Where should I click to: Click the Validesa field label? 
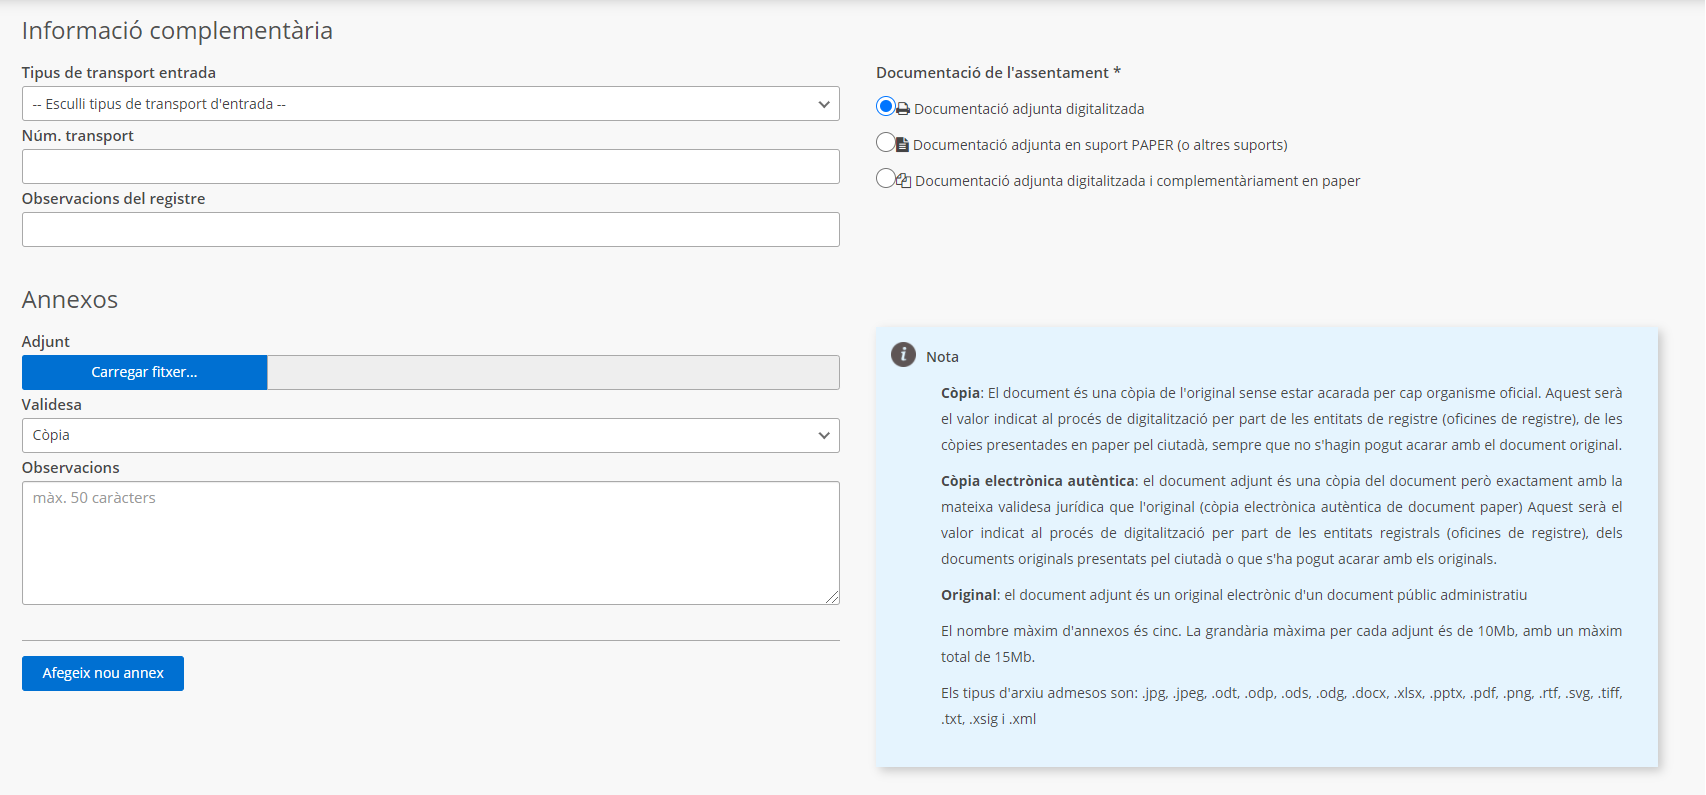[52, 405]
